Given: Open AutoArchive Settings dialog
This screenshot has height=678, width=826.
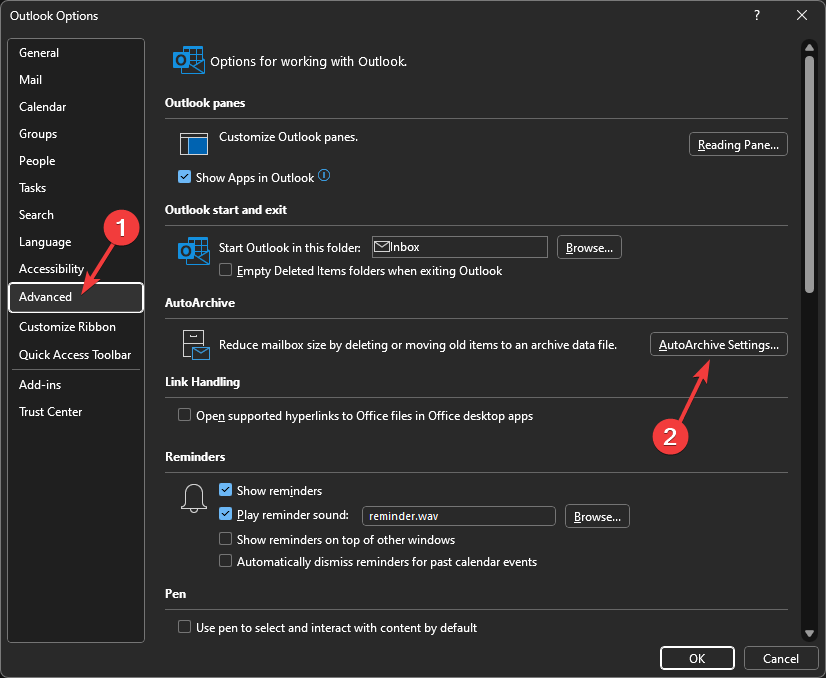Looking at the screenshot, I should pos(719,344).
